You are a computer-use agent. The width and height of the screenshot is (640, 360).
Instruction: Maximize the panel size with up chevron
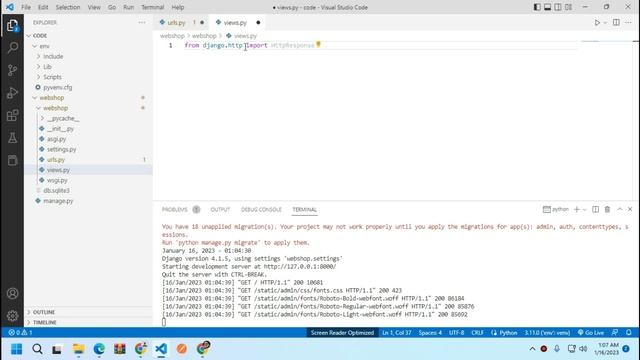620,209
